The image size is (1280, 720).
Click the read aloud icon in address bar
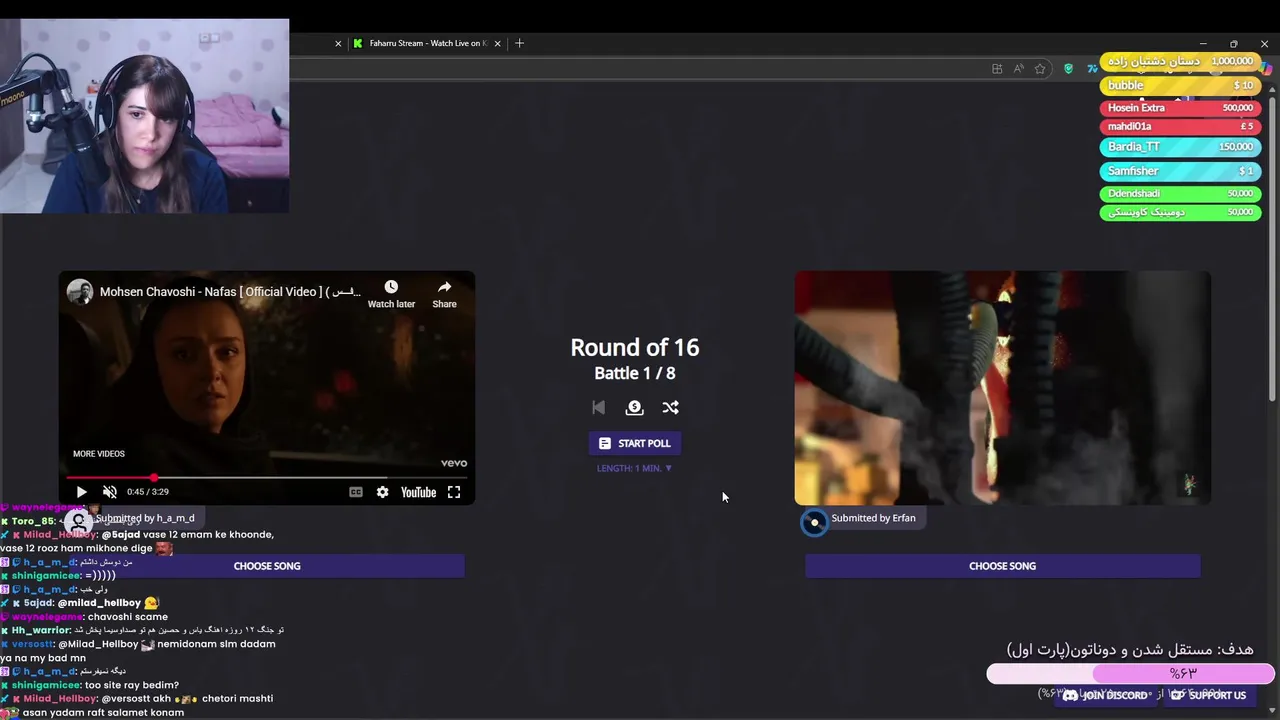(1018, 68)
